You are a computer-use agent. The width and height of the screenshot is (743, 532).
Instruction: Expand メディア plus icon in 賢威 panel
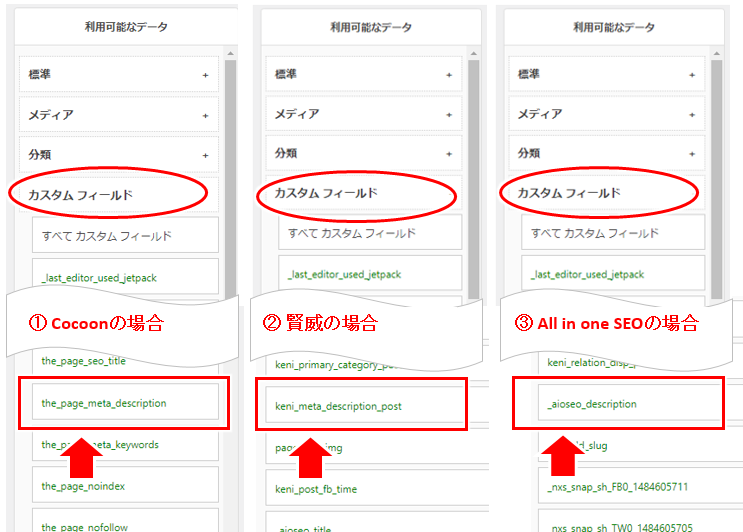(449, 115)
